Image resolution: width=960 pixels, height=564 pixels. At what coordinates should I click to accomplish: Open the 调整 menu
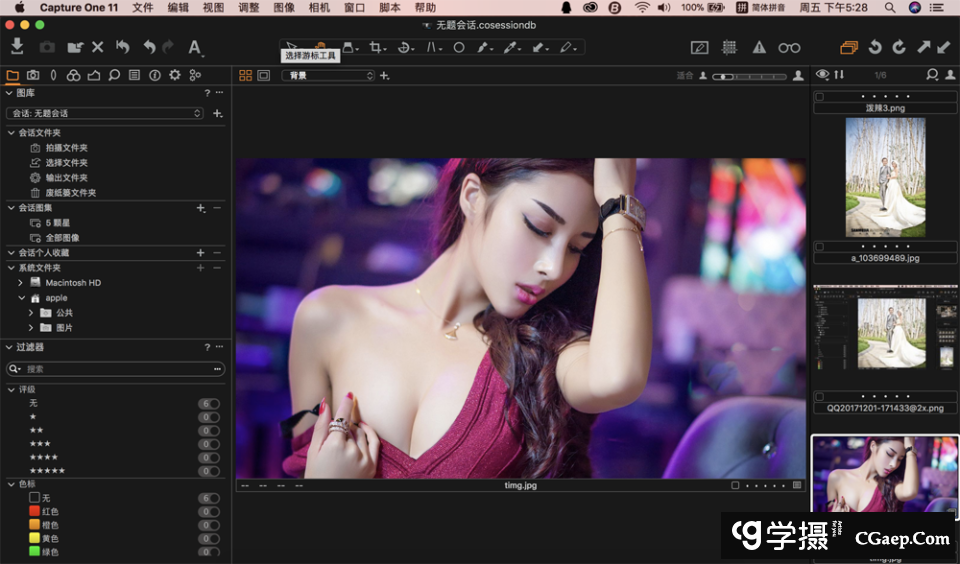pos(249,8)
